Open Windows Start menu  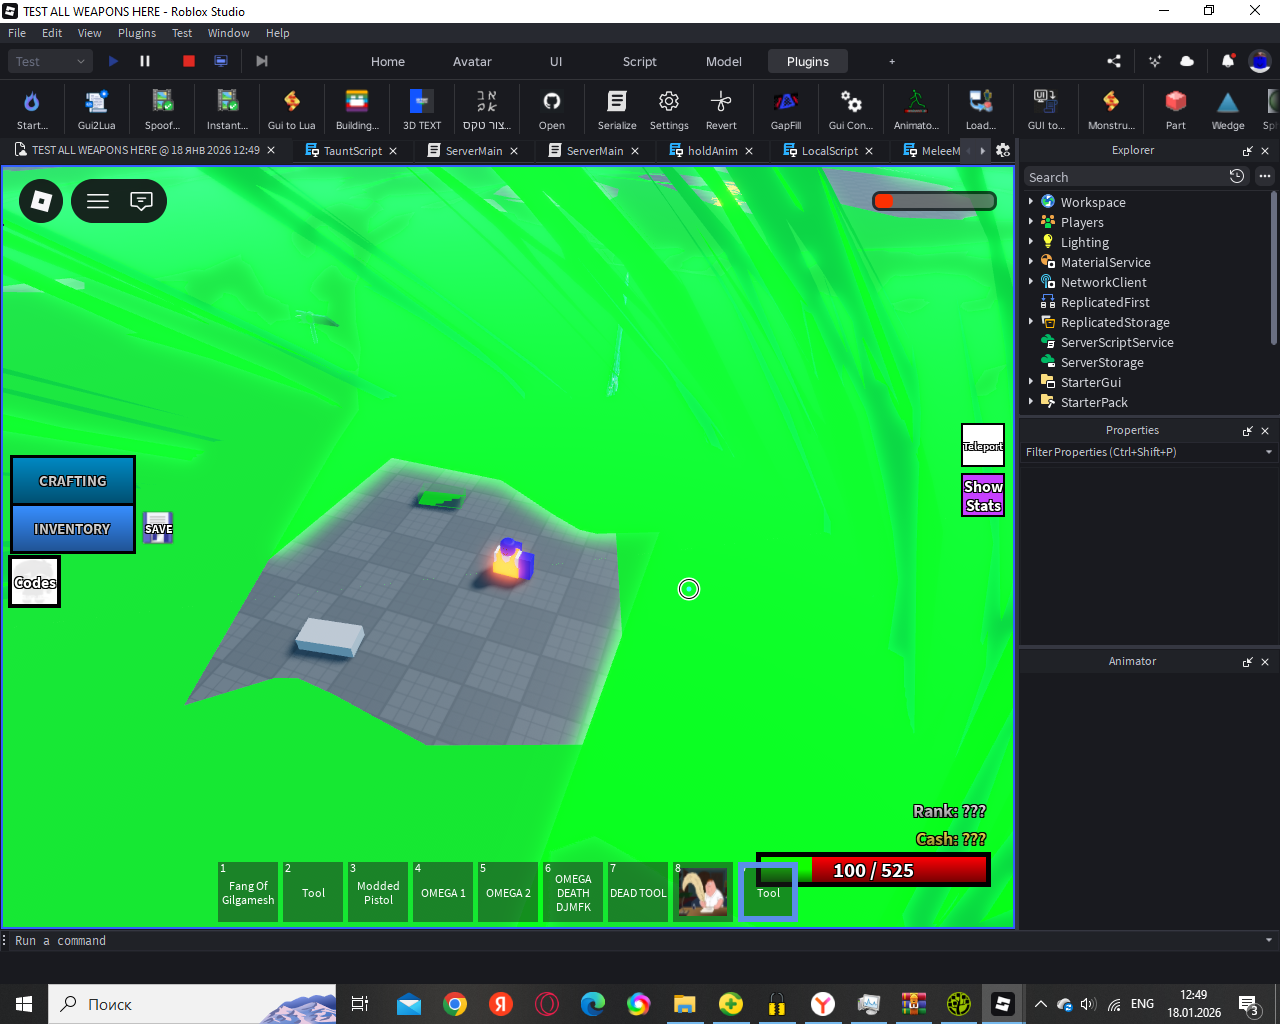point(24,1004)
